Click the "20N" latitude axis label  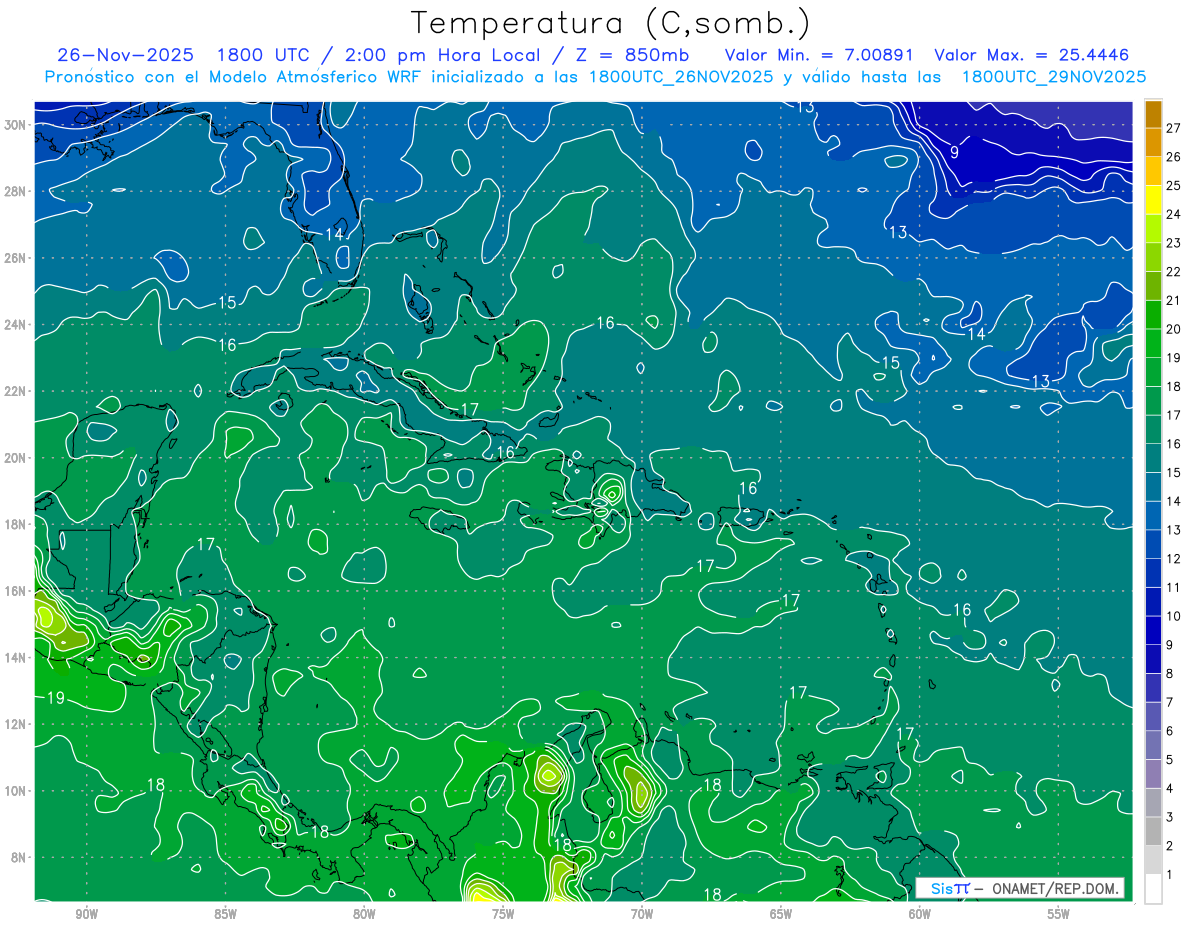tap(15, 458)
